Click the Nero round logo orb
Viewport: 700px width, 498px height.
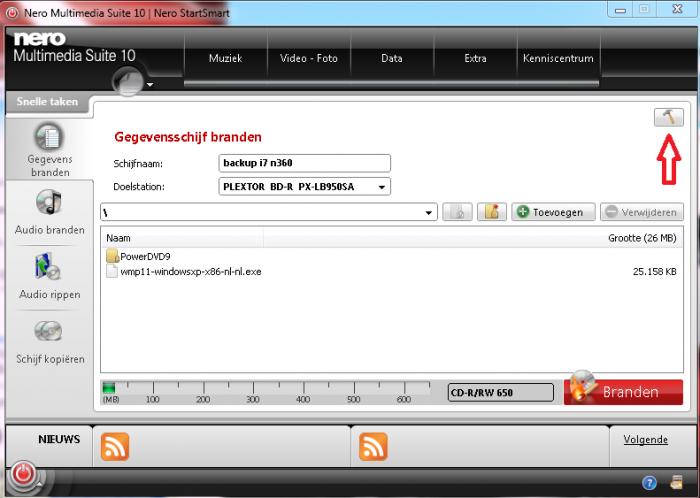tap(128, 81)
